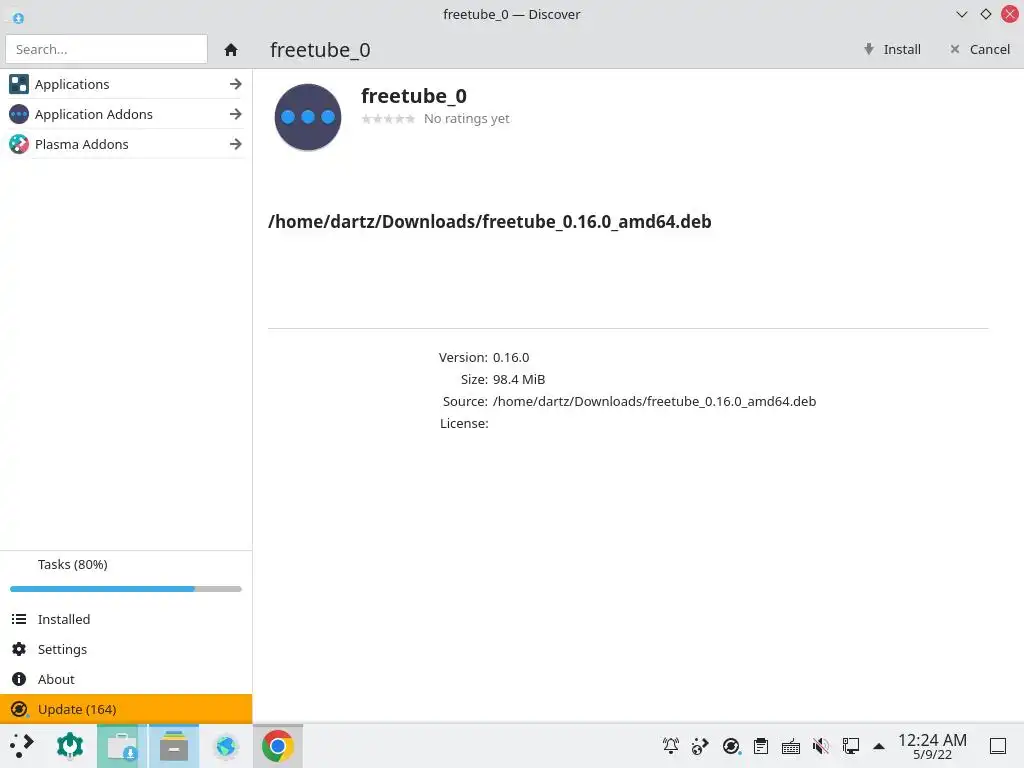Viewport: 1024px width, 768px height.
Task: Click the network display tray icon
Action: (851, 746)
